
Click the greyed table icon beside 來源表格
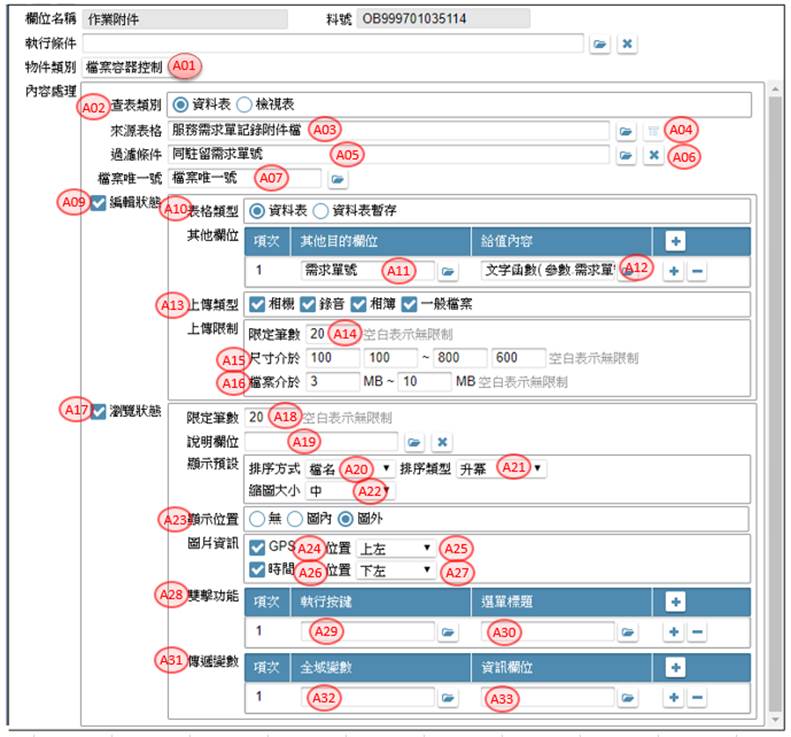(x=653, y=131)
